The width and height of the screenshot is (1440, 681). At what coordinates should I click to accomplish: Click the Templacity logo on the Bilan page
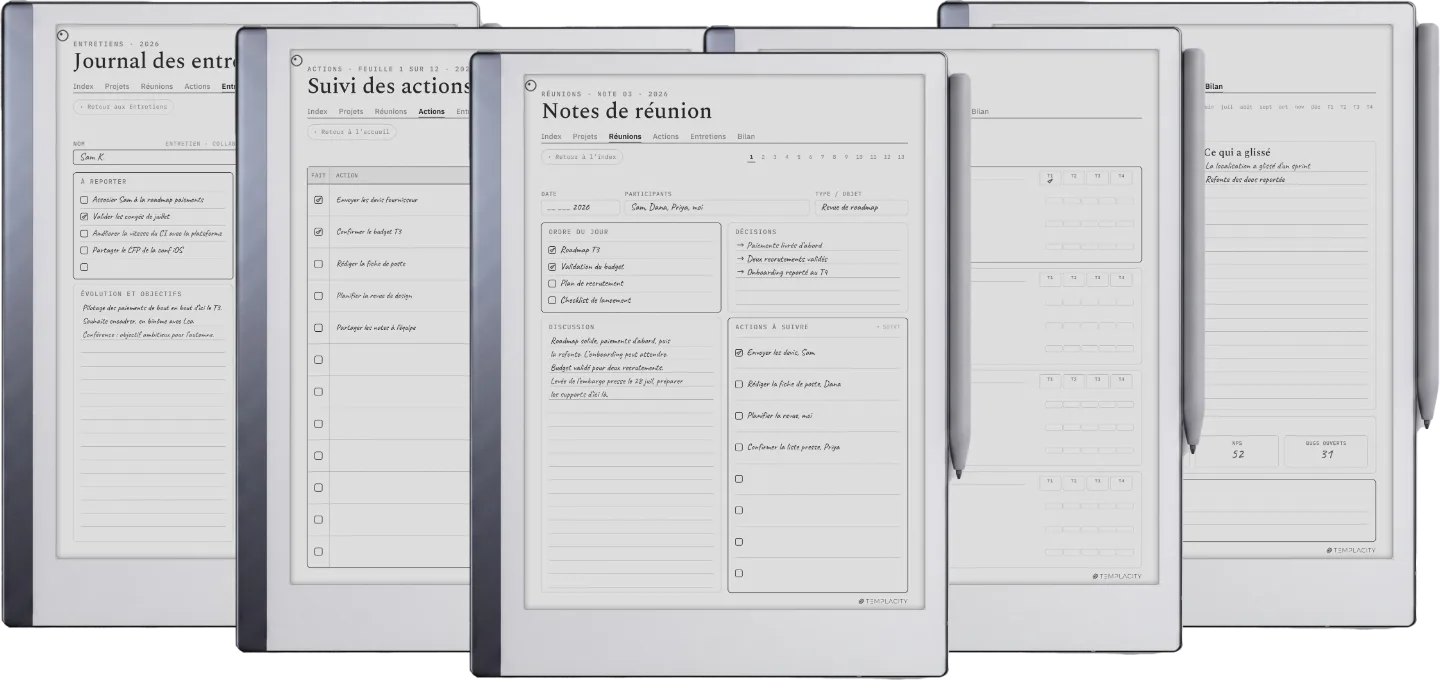pos(1351,550)
